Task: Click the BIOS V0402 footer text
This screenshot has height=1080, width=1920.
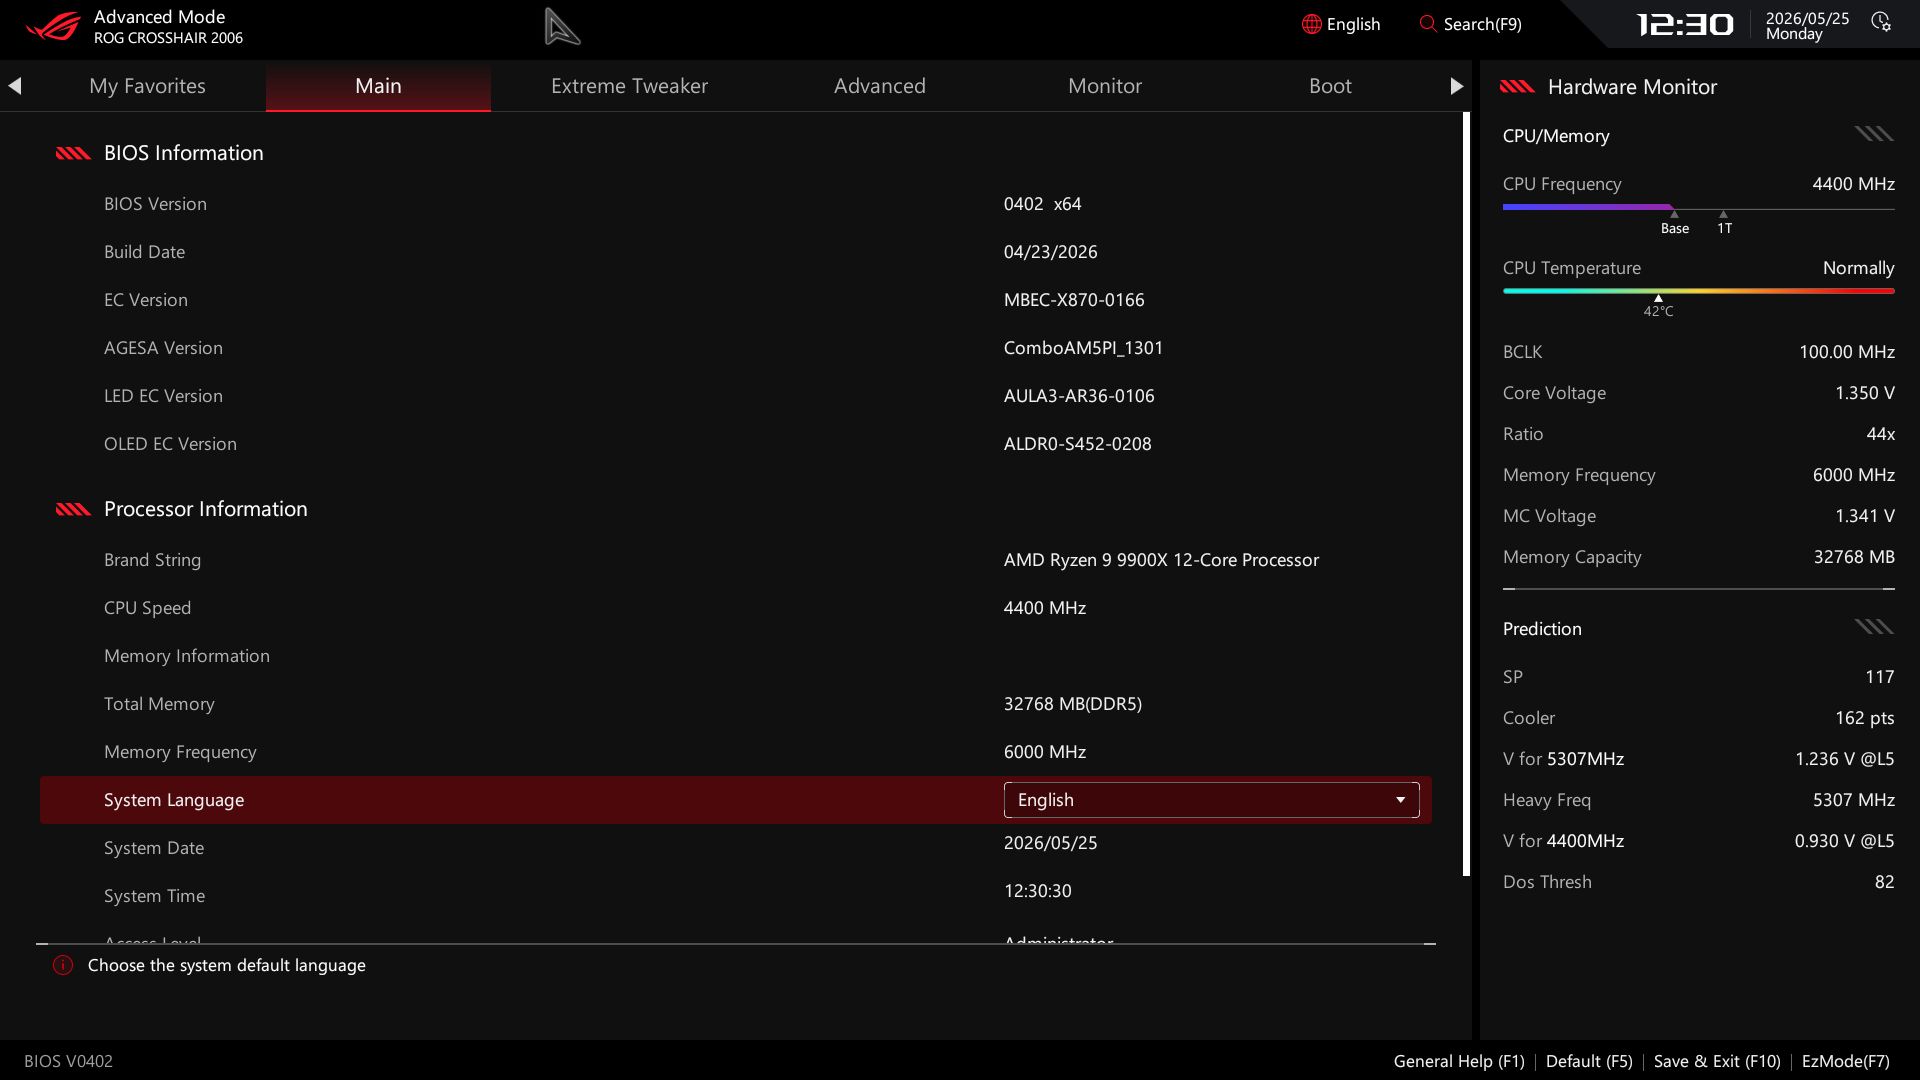Action: tap(68, 1061)
